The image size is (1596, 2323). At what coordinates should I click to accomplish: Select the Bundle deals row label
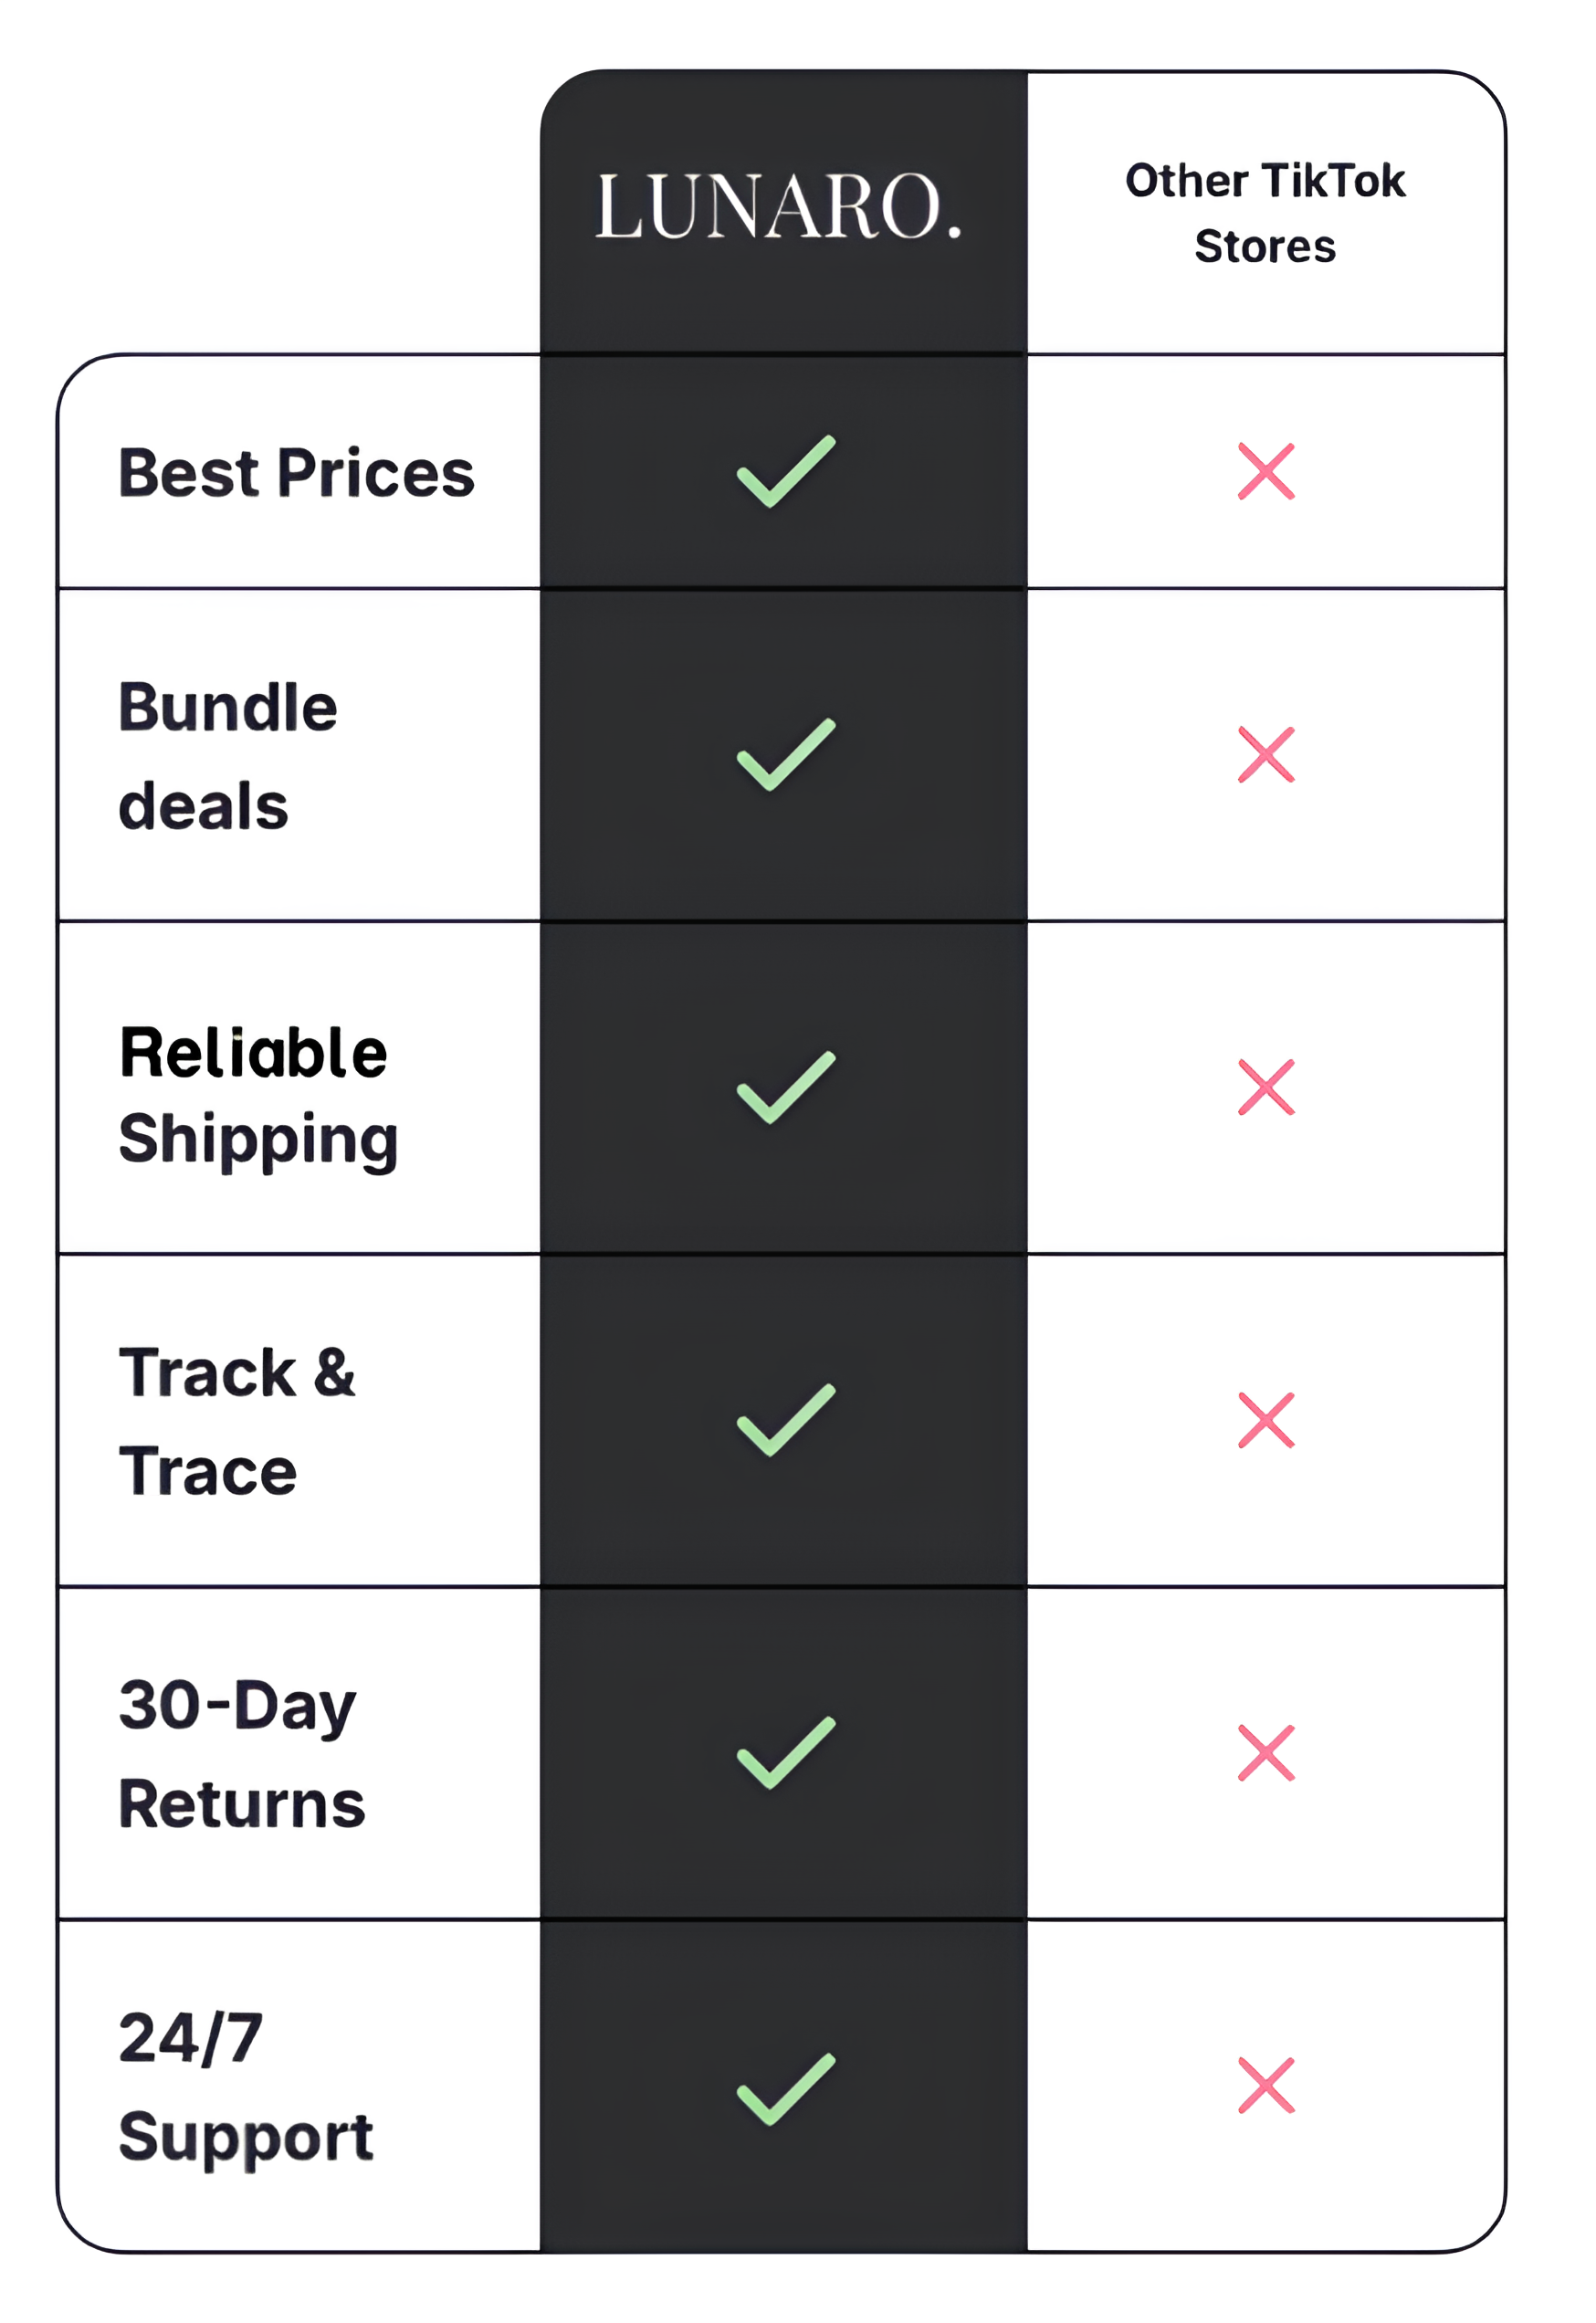228,756
